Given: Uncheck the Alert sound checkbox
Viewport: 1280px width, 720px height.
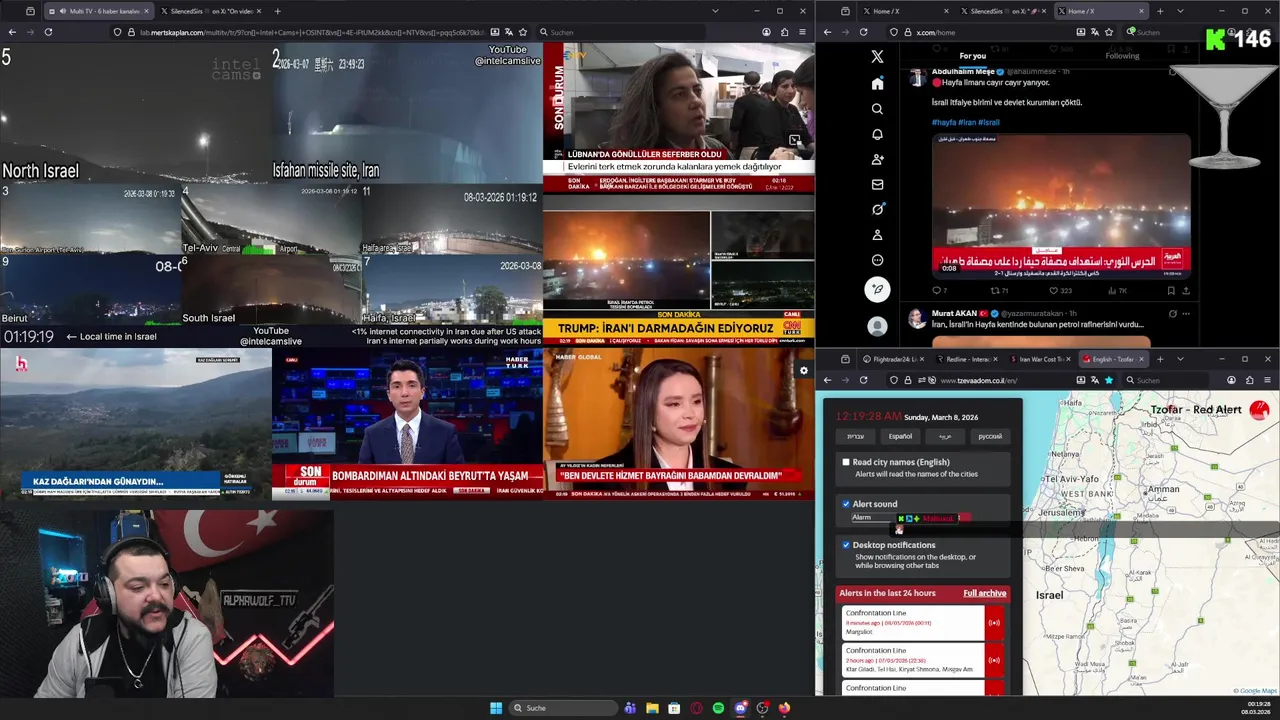Looking at the screenshot, I should coord(846,504).
